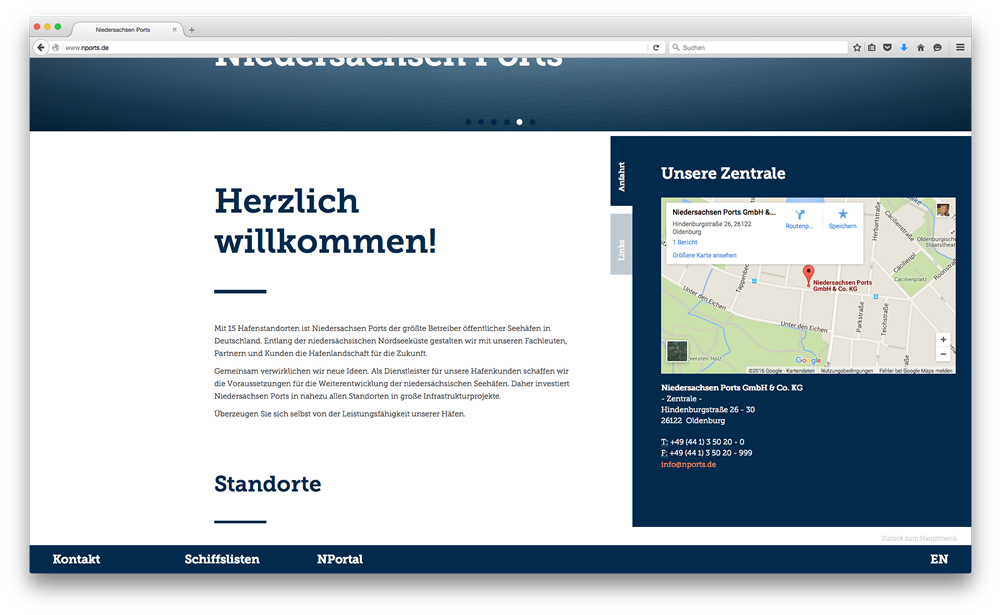Screen dimensions: 1000x615
Task: Open Kontakt in the footer bar
Action: [77, 559]
